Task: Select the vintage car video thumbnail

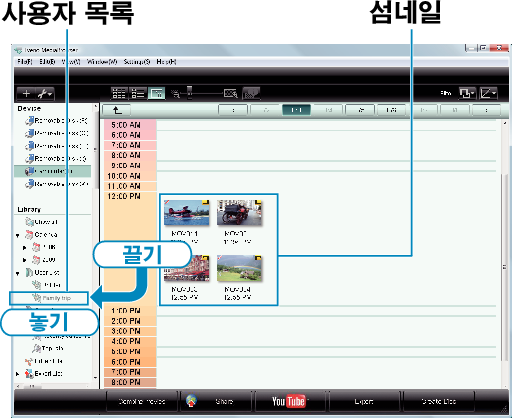Action: 239,213
